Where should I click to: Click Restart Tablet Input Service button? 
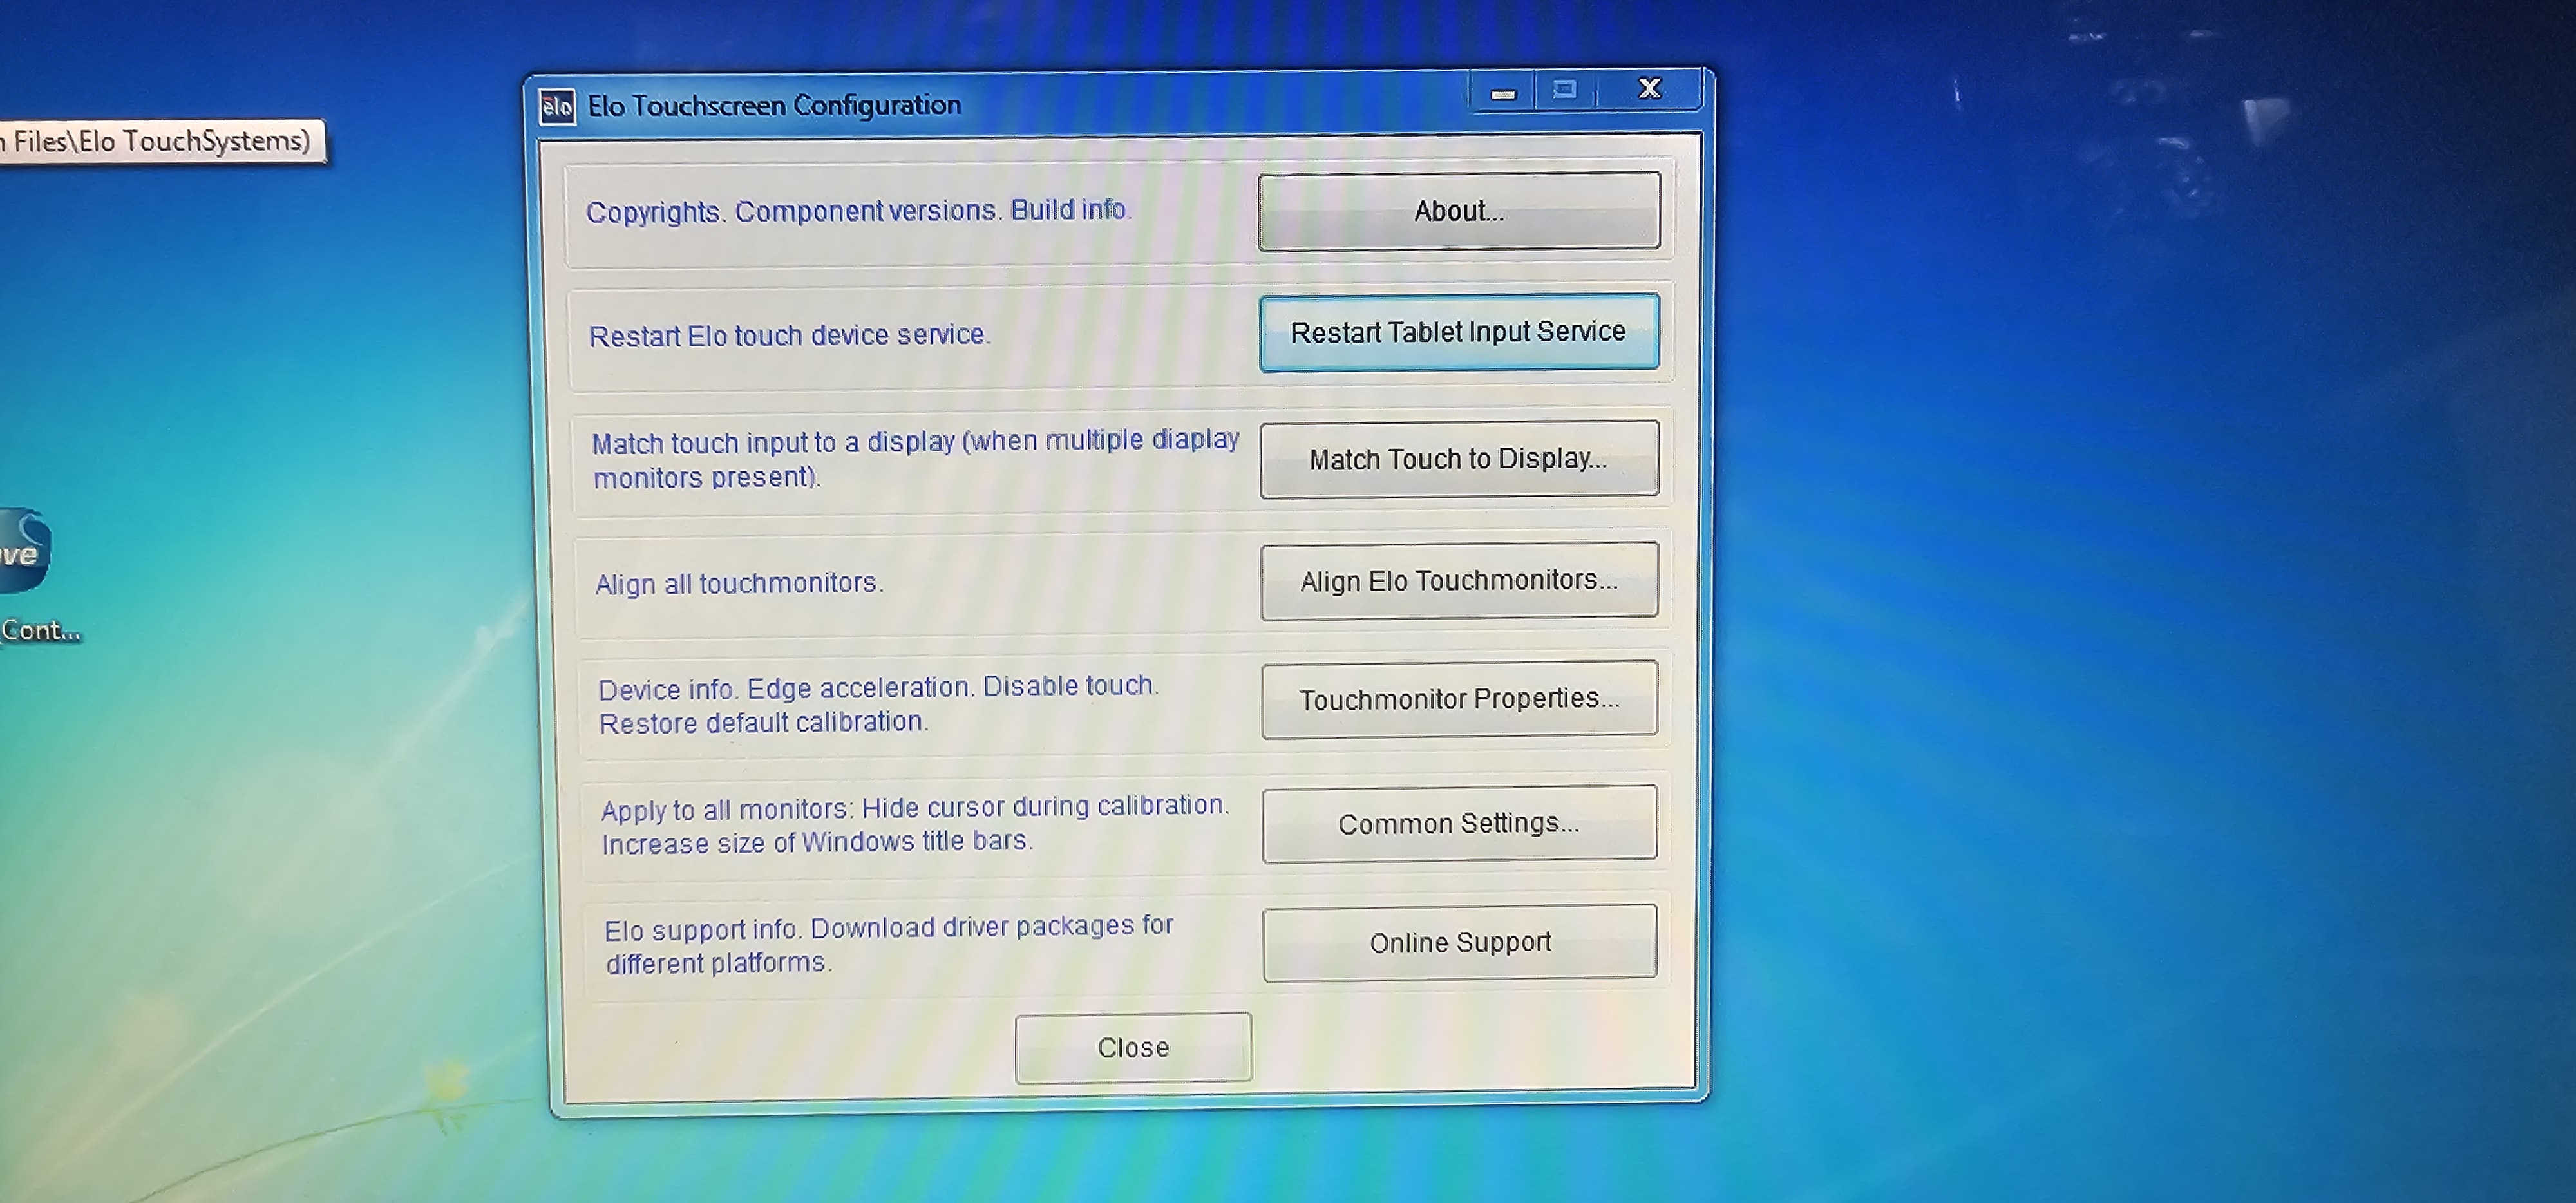[x=1459, y=332]
